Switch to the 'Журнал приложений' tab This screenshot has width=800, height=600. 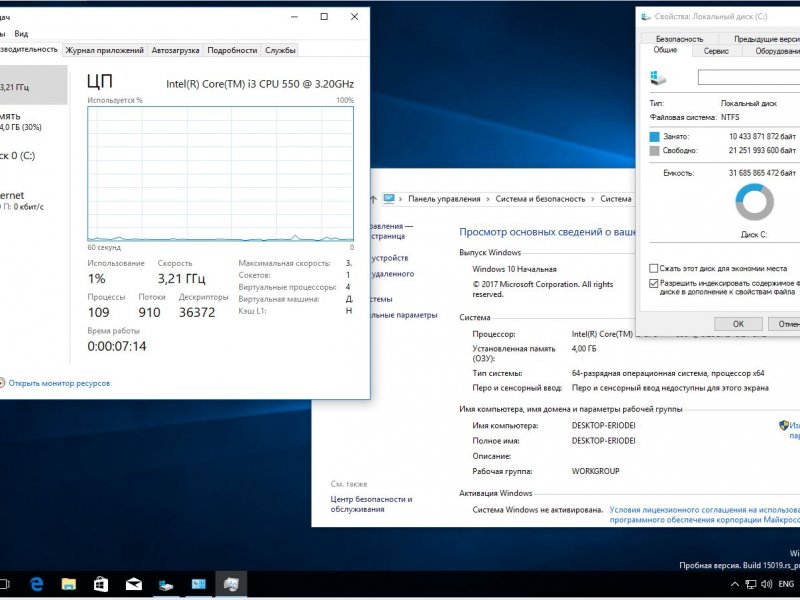(104, 50)
